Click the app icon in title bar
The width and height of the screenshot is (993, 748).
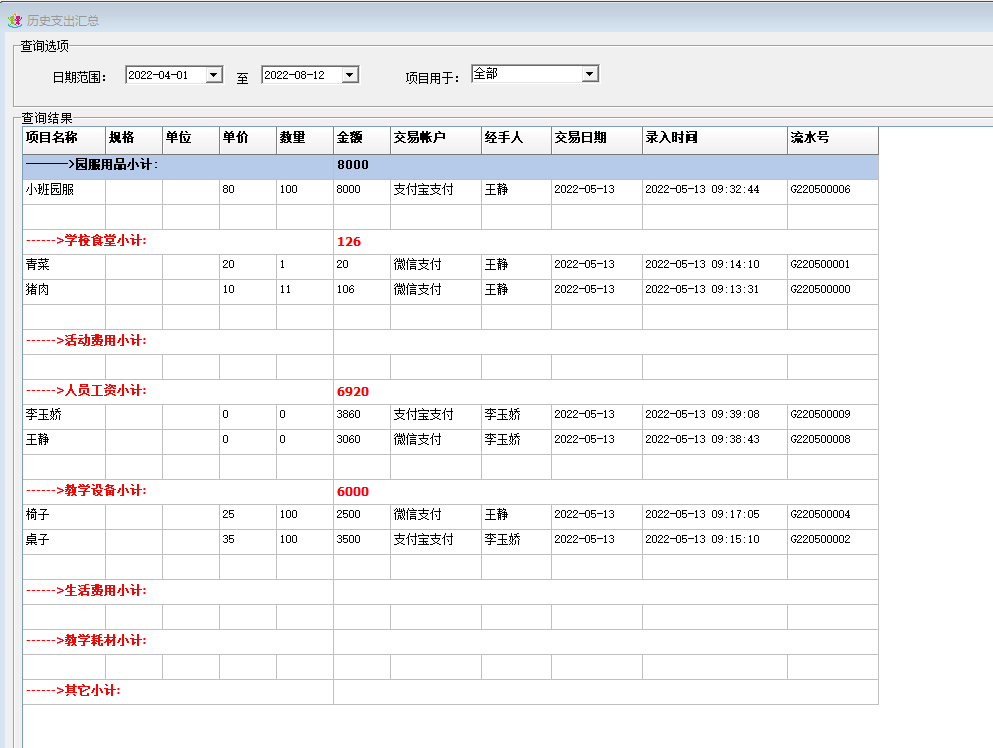tap(14, 20)
